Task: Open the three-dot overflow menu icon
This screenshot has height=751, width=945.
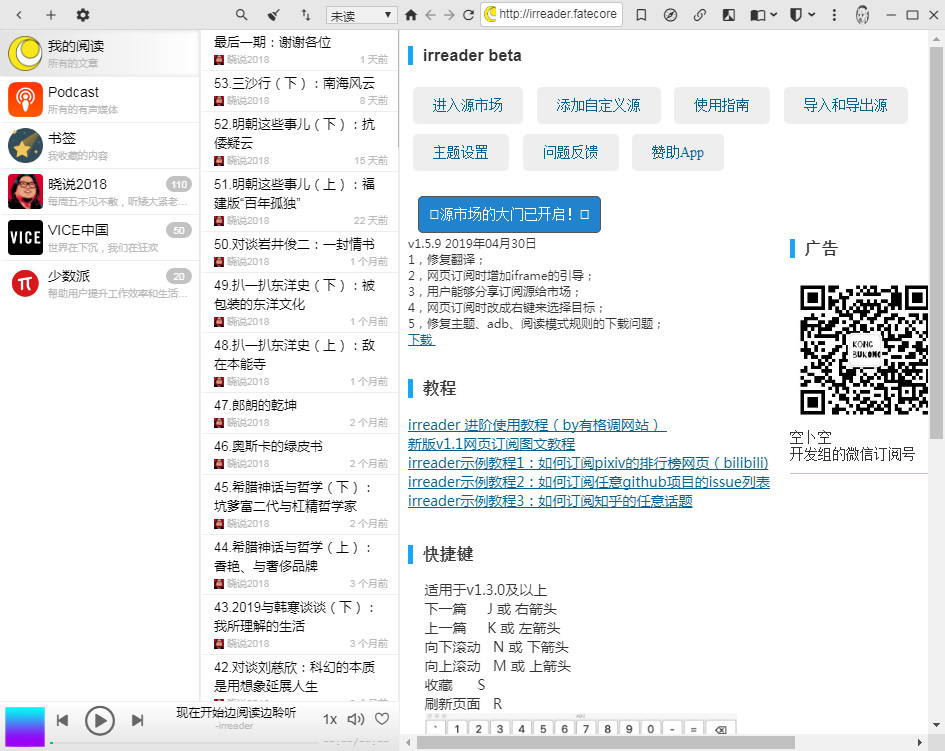Action: (834, 16)
